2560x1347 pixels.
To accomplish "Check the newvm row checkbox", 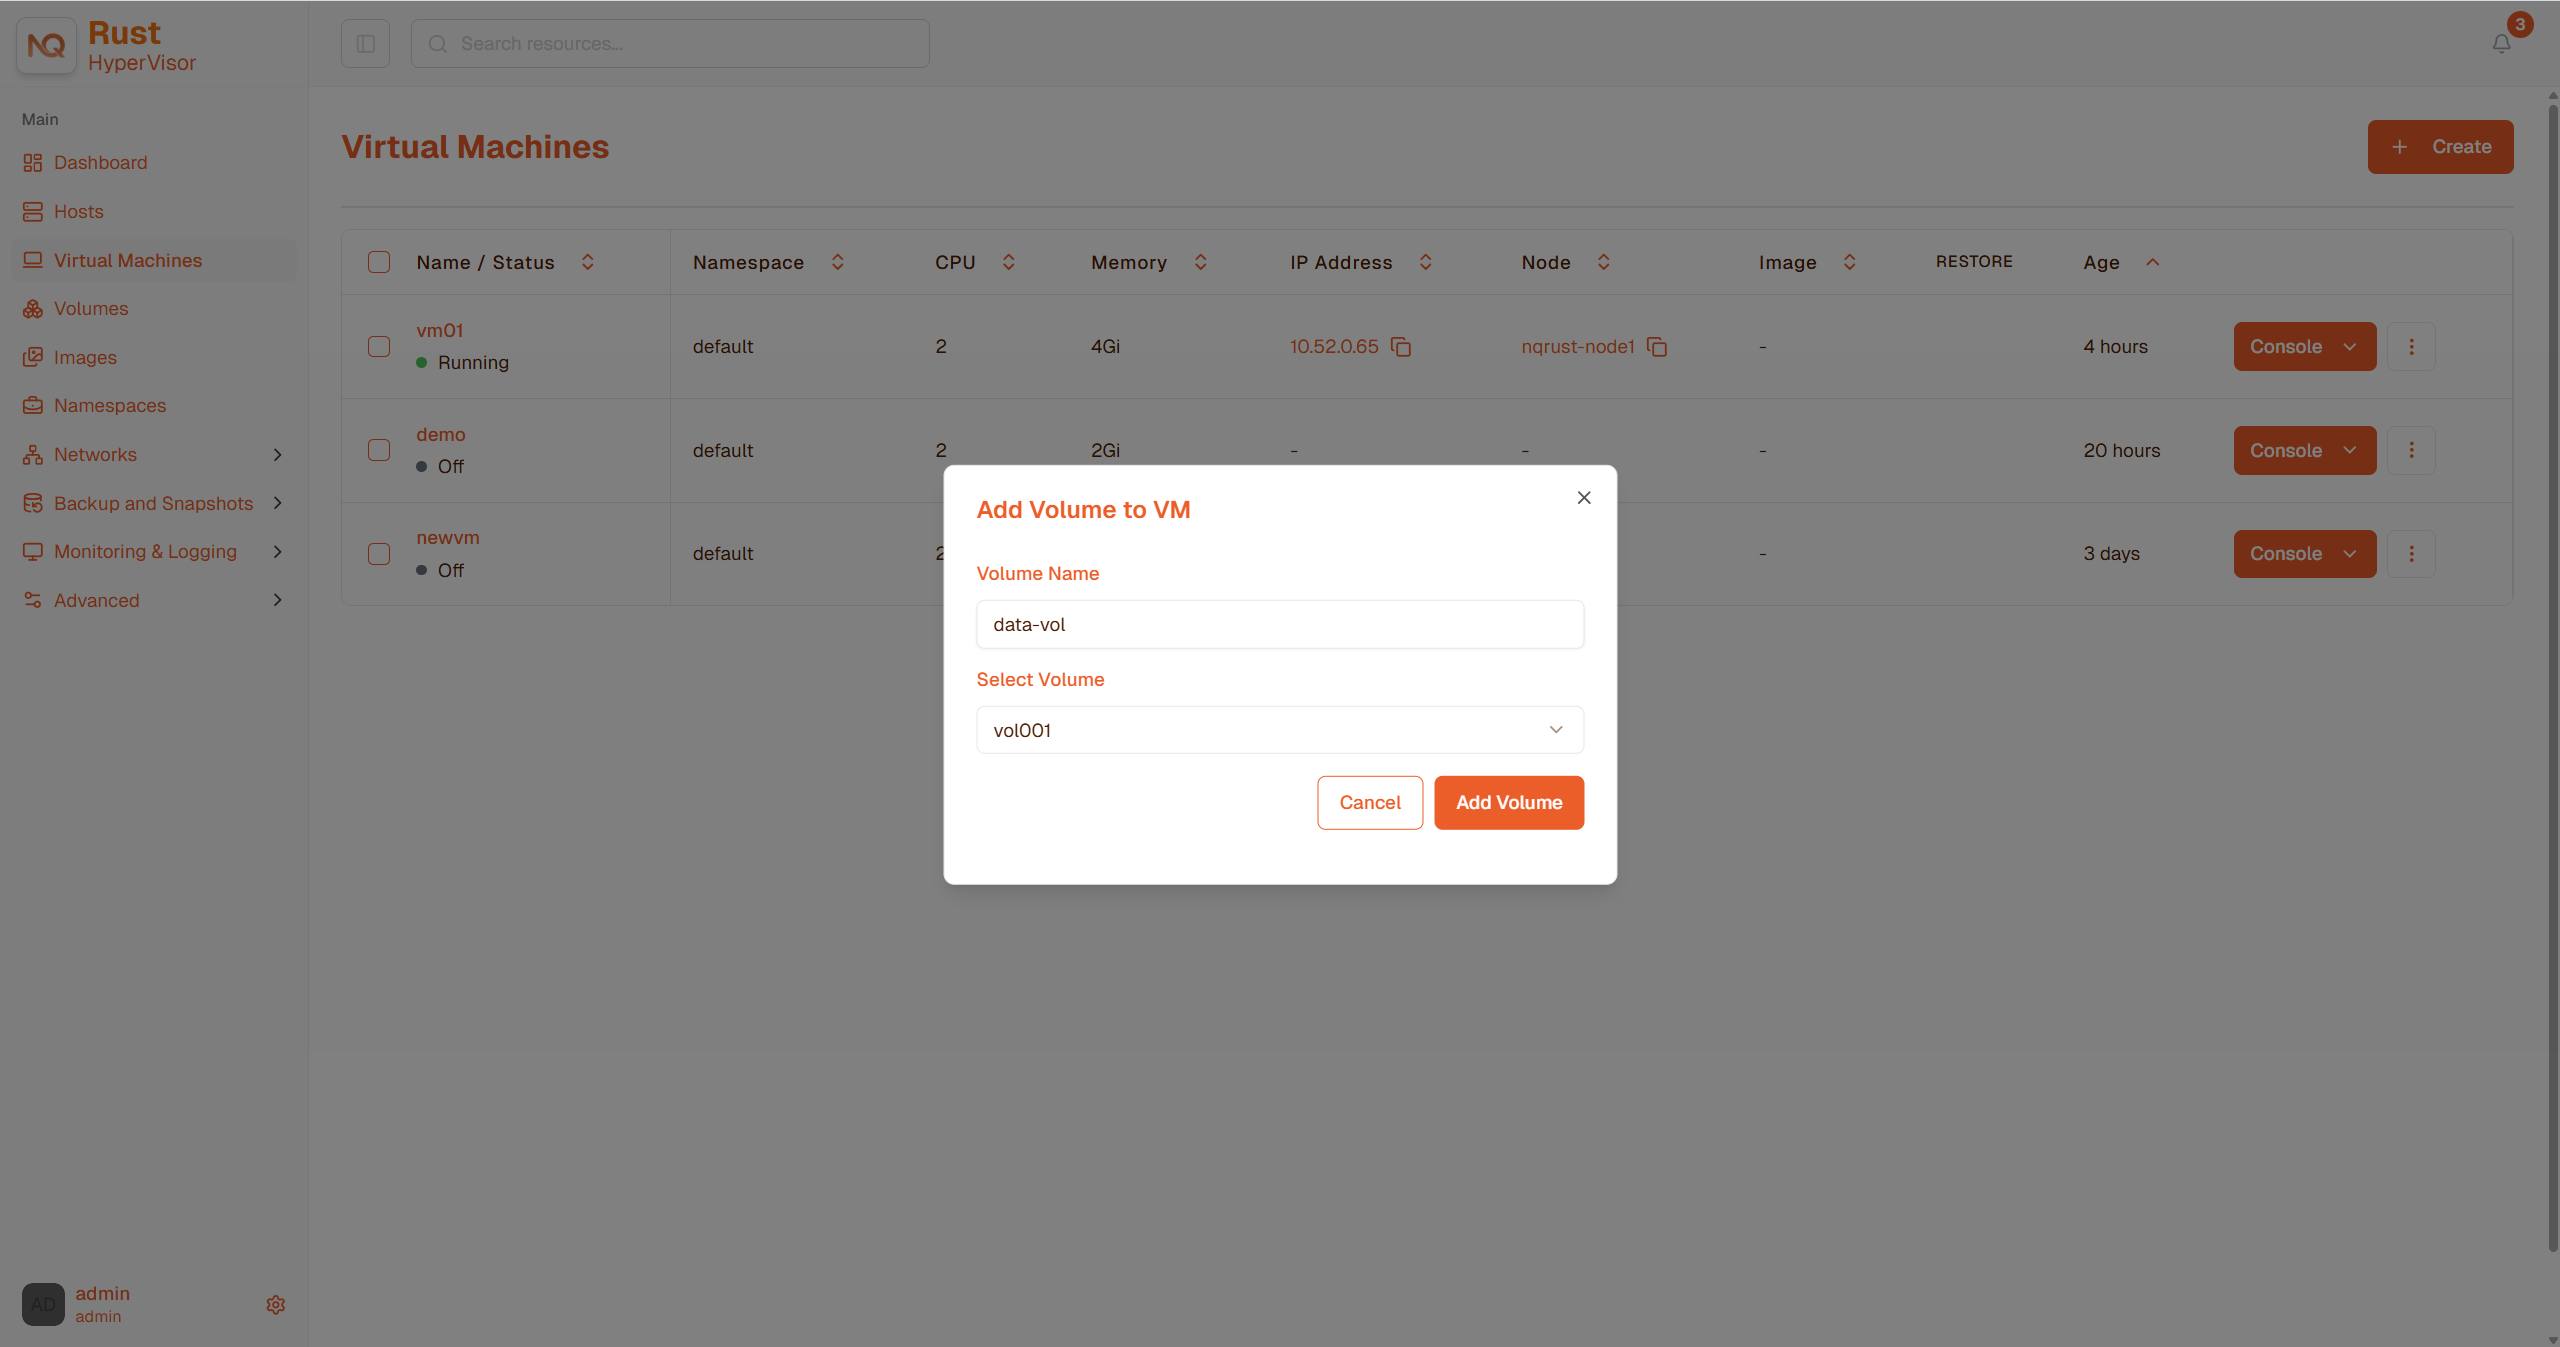I will [379, 553].
